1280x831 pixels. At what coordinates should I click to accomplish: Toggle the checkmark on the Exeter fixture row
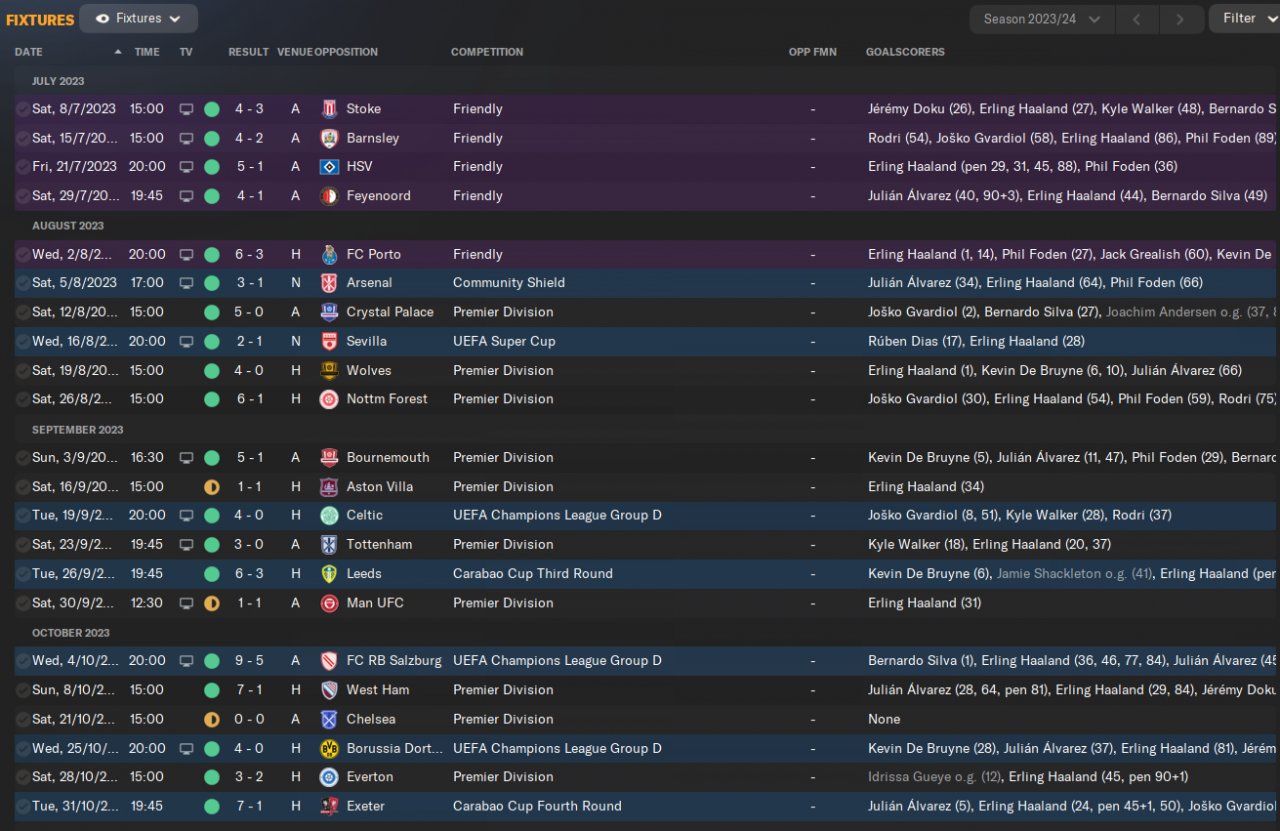[x=22, y=806]
